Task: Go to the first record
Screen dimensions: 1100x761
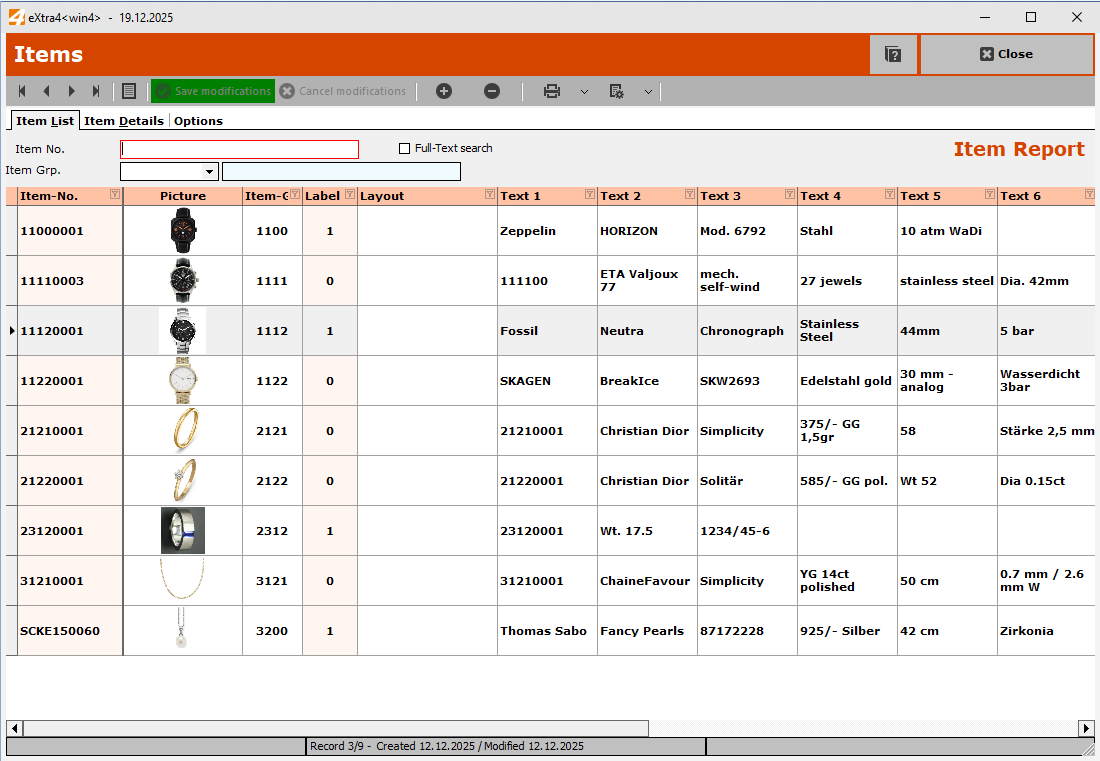Action: 22,91
